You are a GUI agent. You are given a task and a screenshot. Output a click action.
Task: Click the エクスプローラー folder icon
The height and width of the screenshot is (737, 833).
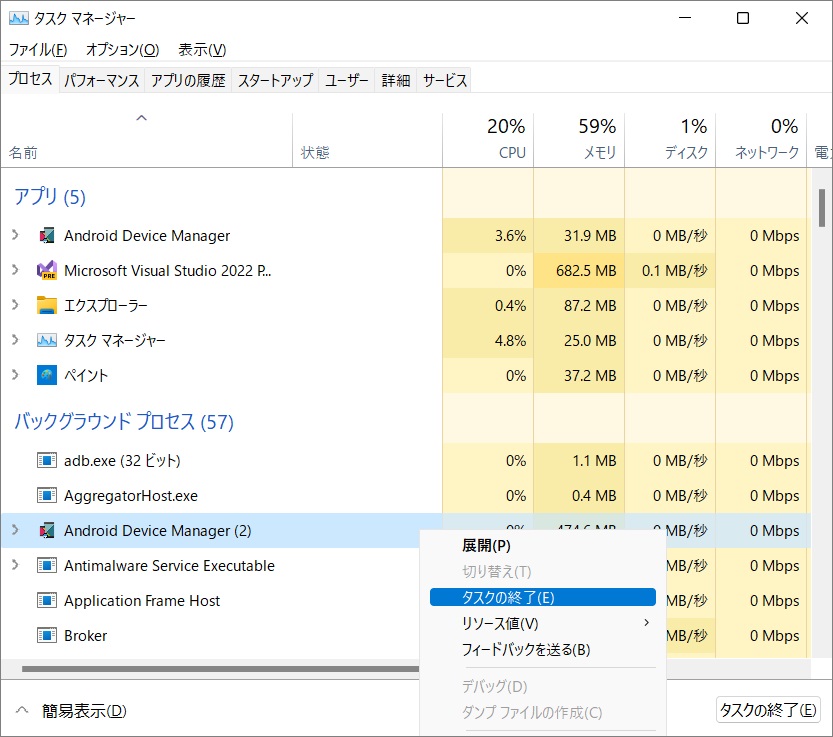click(x=47, y=306)
